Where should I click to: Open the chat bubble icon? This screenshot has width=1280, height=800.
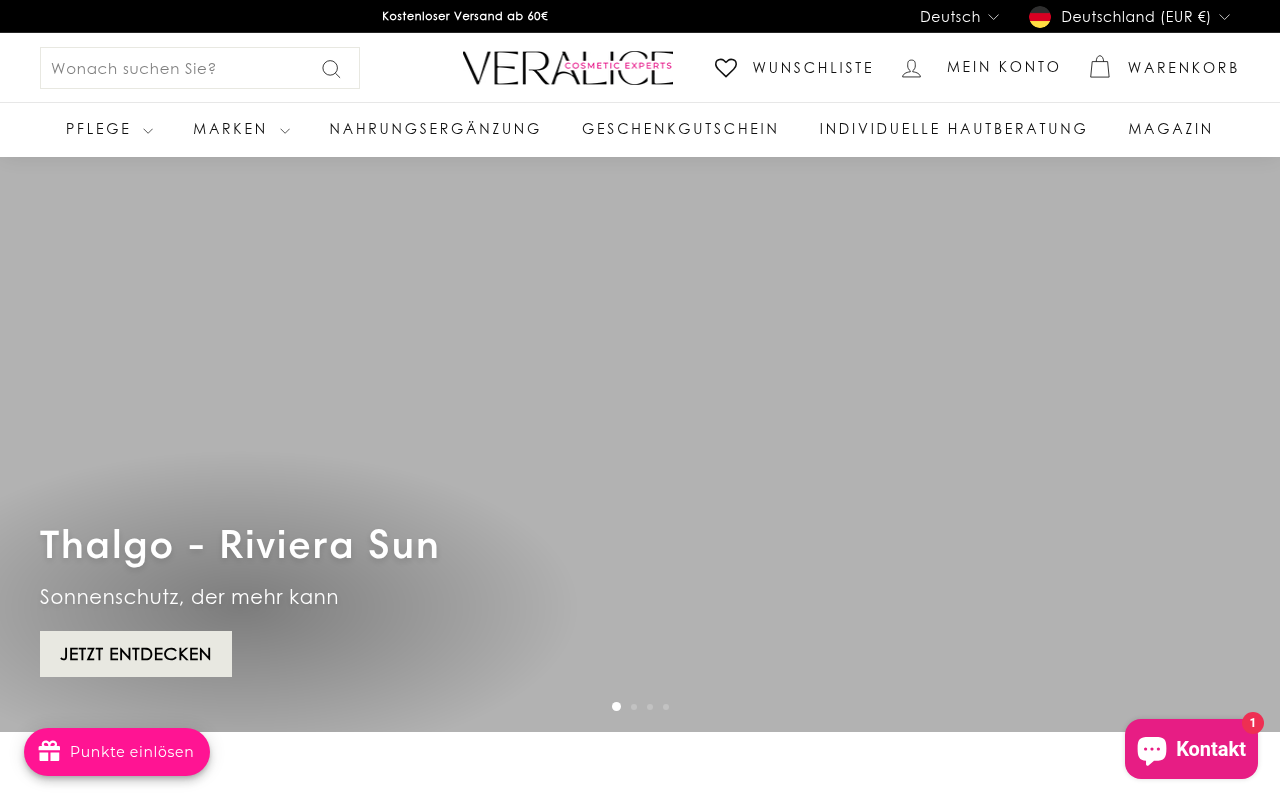point(1152,749)
